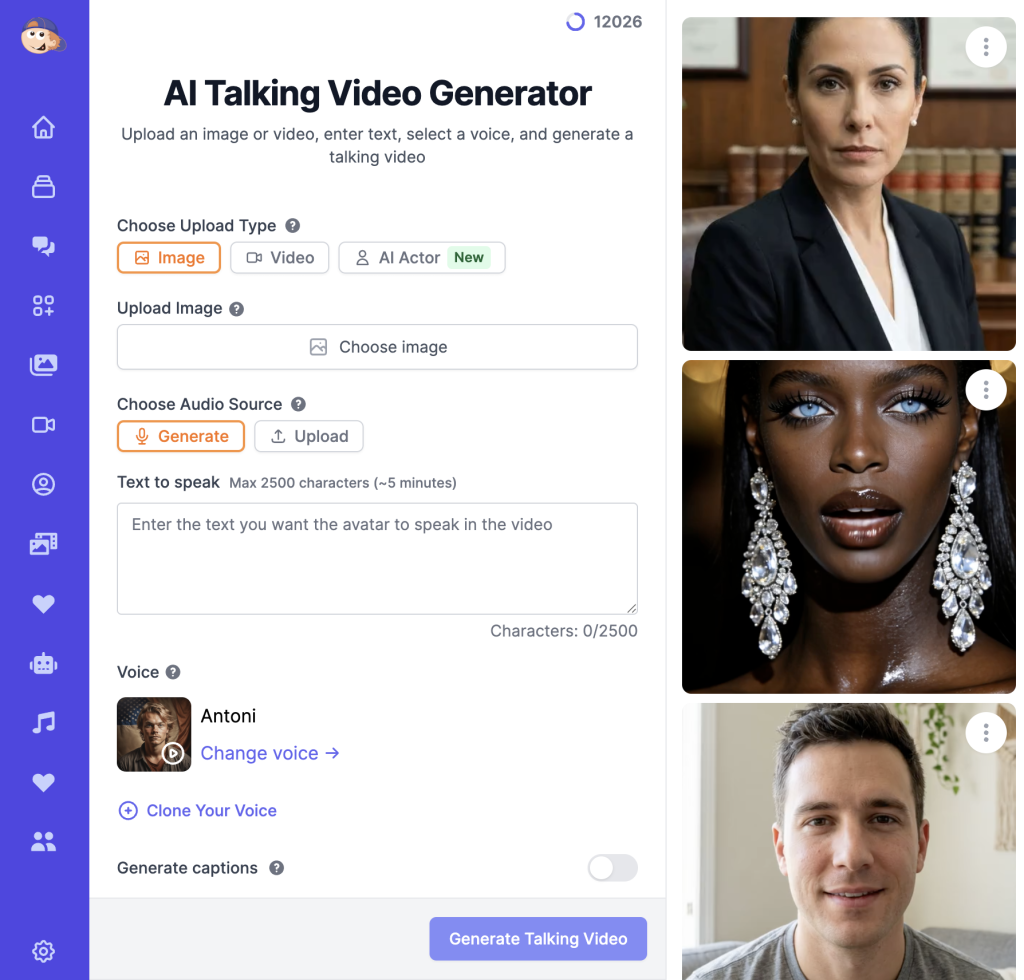Select Image upload type
1024x980 pixels.
click(x=169, y=258)
